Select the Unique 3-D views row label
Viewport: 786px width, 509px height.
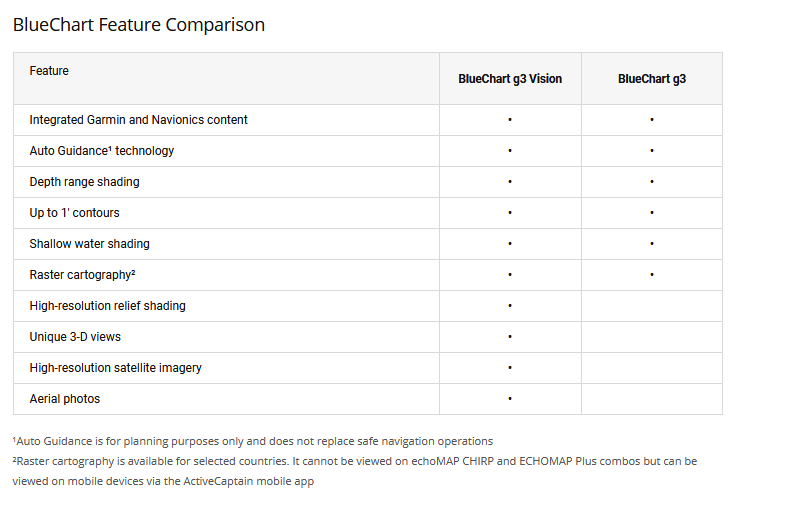[75, 337]
